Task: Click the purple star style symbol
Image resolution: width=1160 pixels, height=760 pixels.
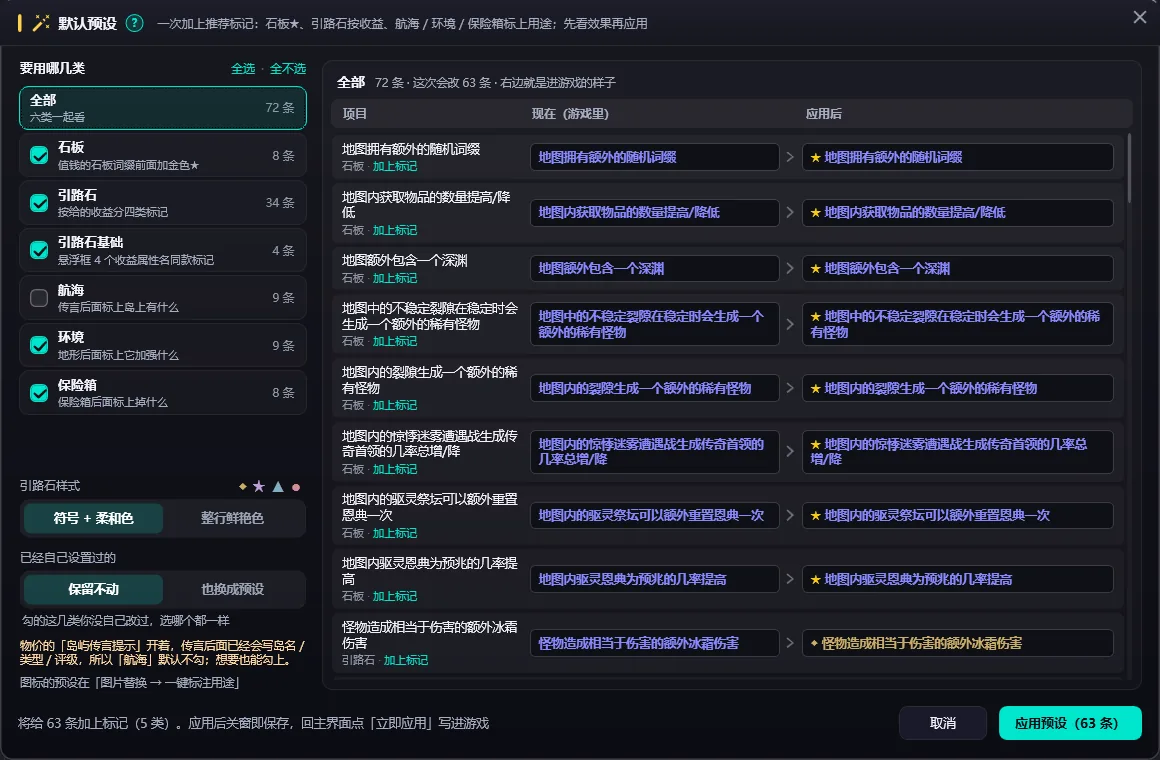Action: click(259, 486)
